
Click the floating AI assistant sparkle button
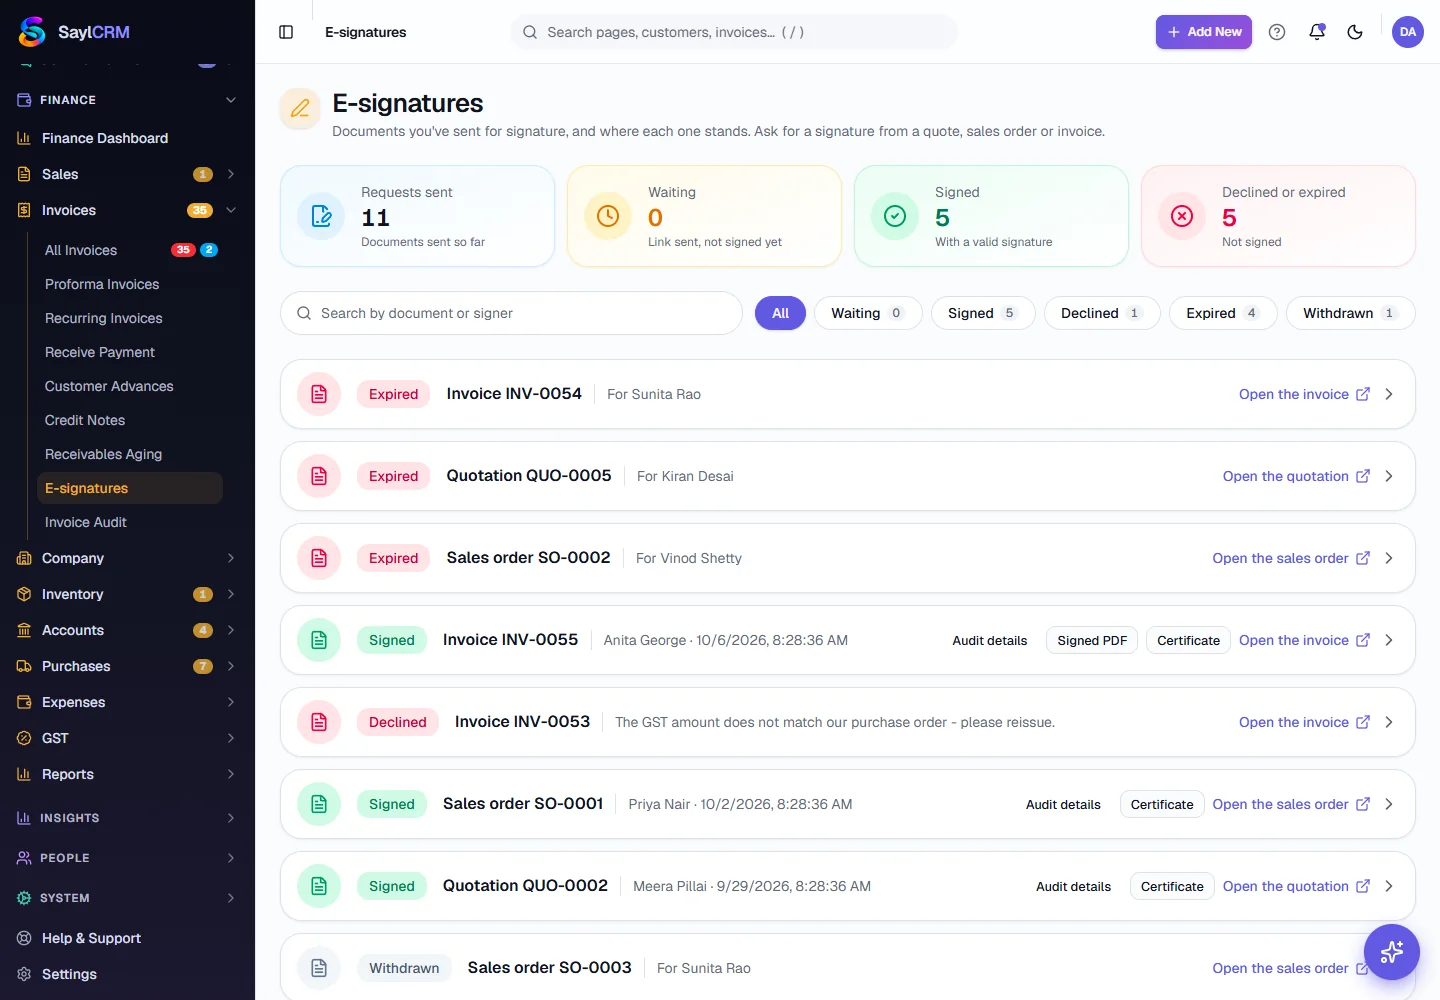click(x=1392, y=952)
